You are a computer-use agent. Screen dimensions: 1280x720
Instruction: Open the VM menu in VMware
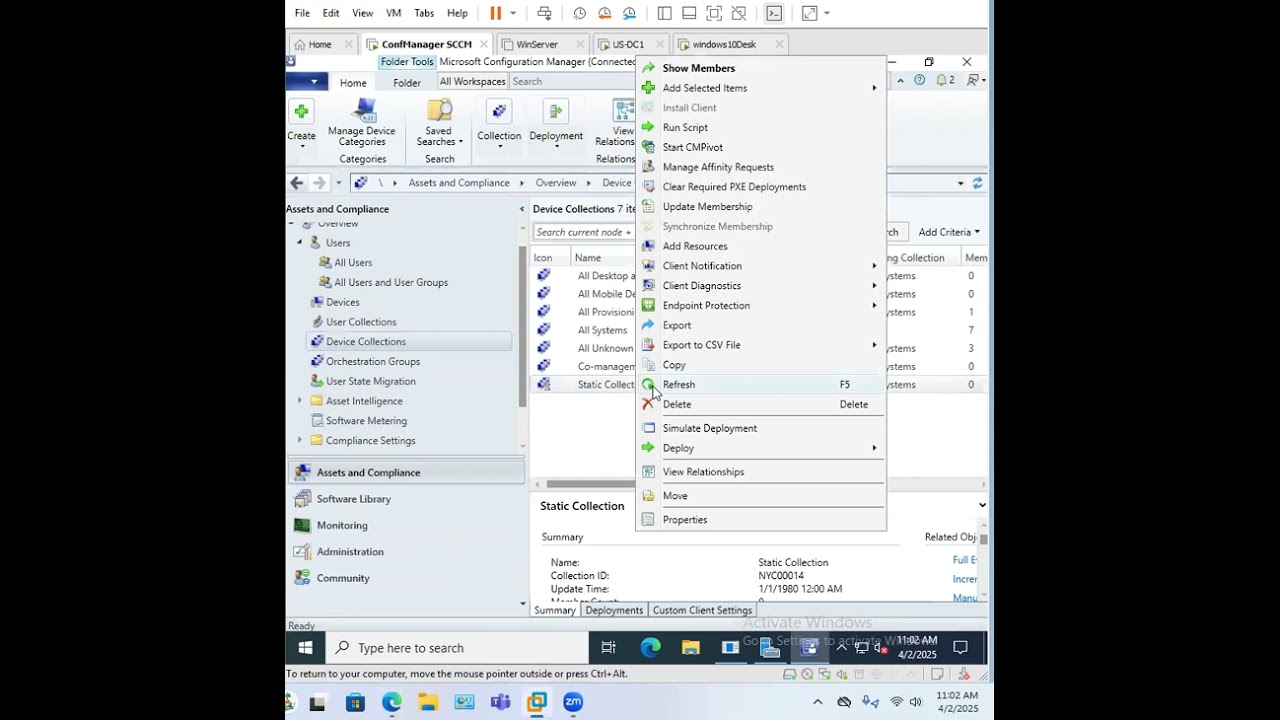click(393, 13)
